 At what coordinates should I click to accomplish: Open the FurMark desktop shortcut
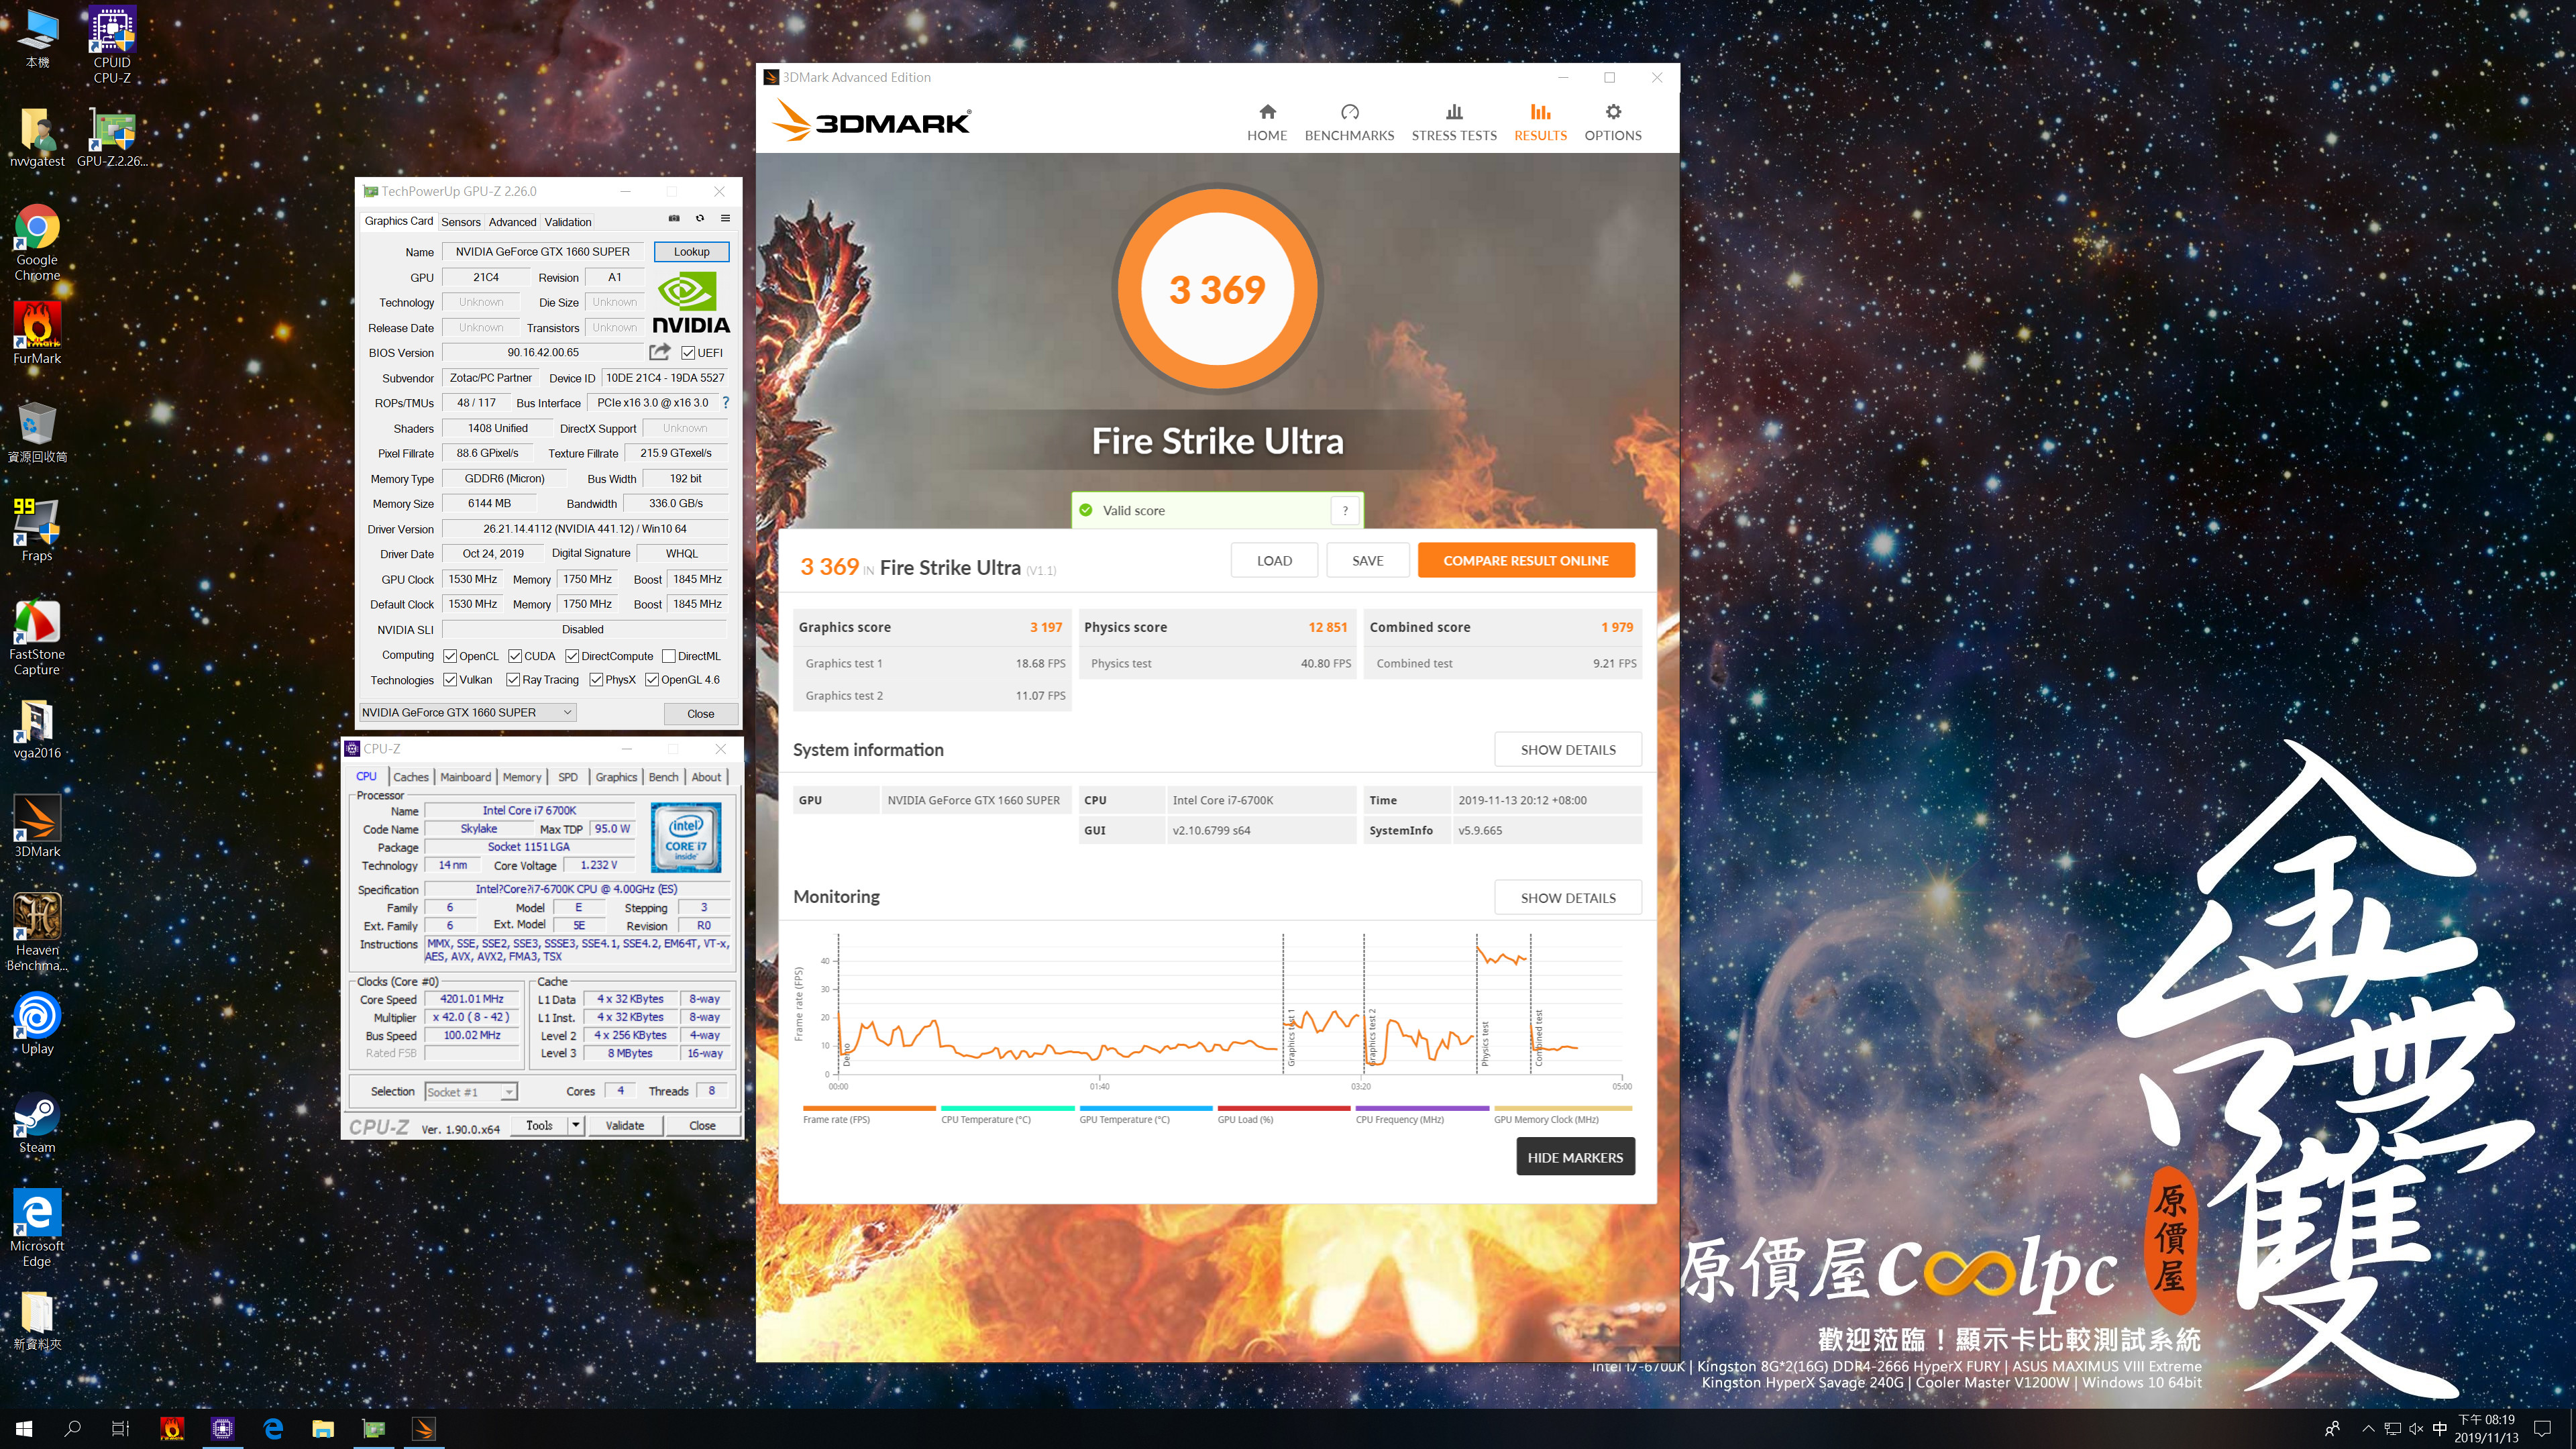coord(37,334)
